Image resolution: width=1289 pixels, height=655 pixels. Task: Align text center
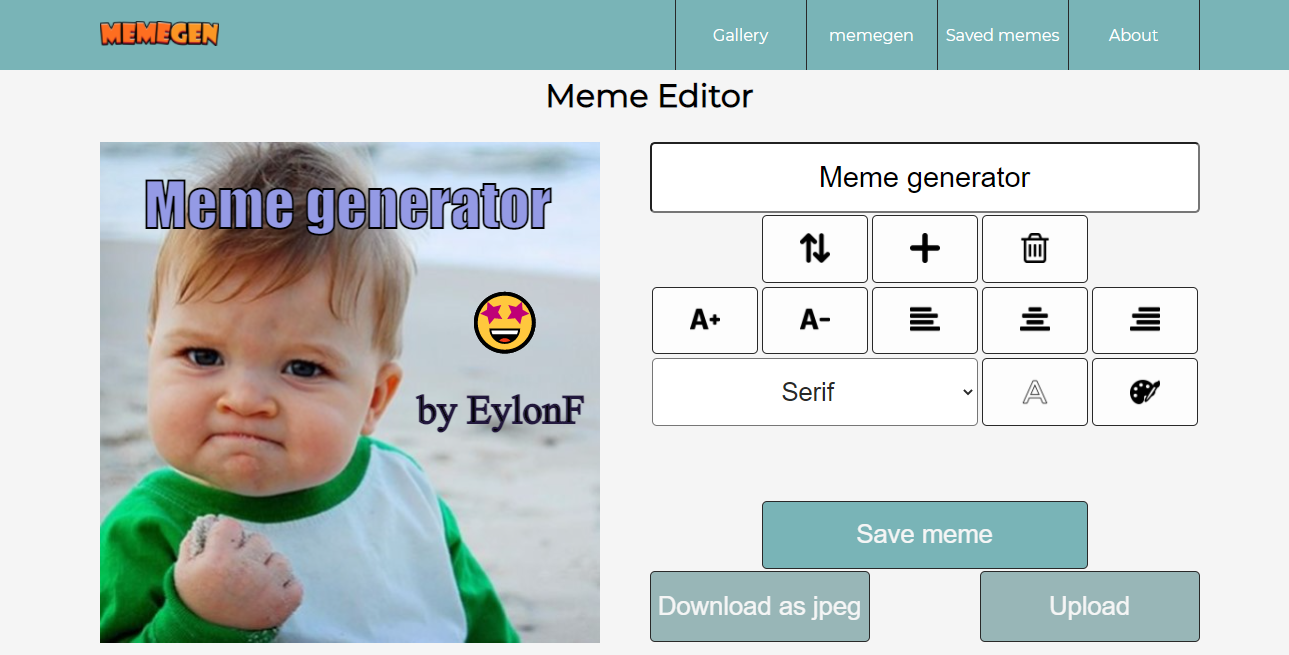pyautogui.click(x=1035, y=320)
